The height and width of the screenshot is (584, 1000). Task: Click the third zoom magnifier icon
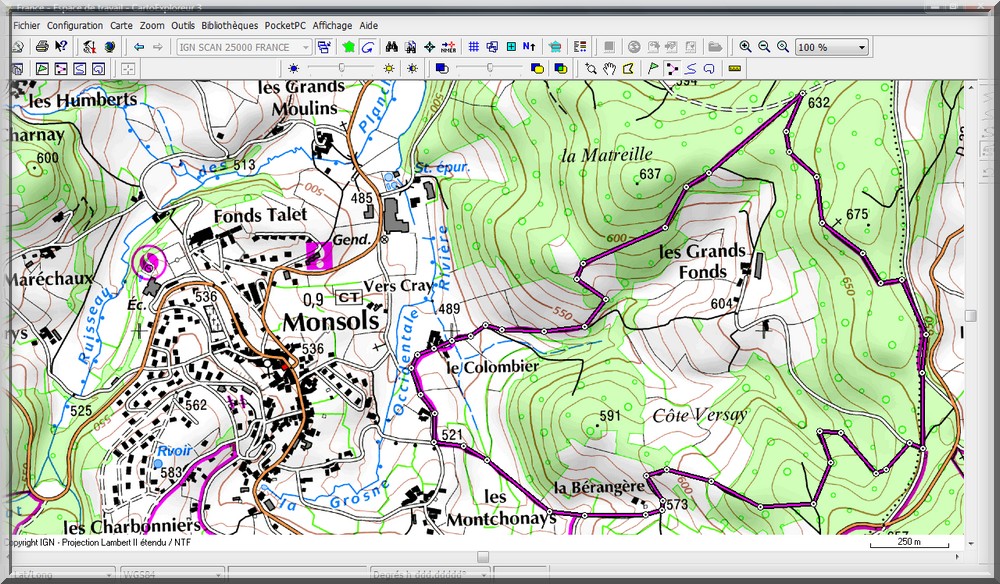(783, 47)
